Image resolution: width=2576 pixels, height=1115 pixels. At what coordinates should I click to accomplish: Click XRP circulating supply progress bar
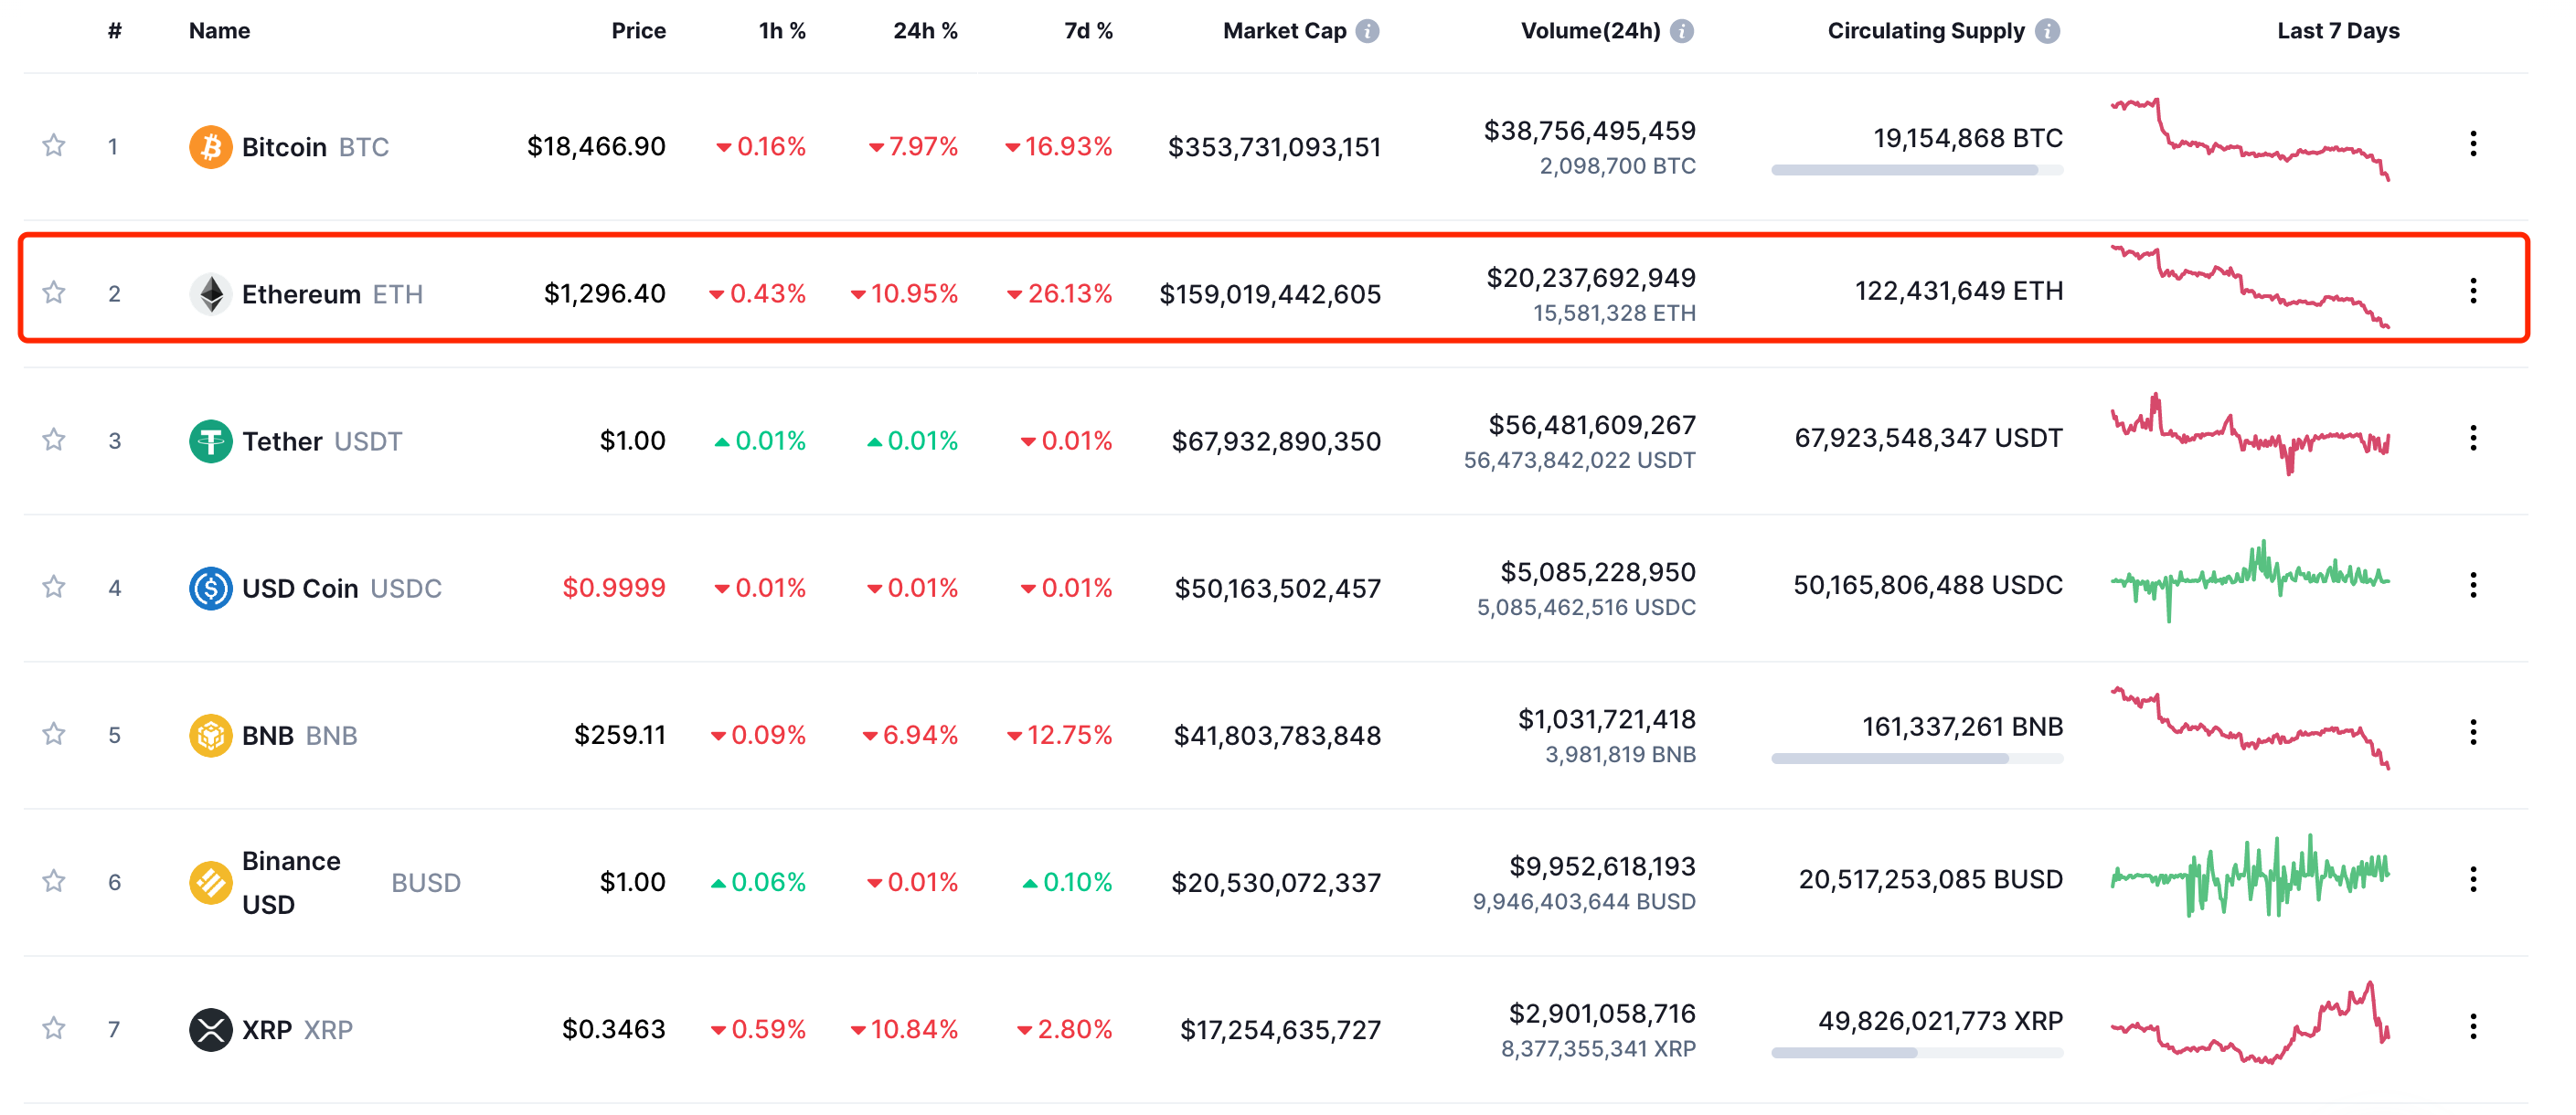[x=1917, y=1052]
